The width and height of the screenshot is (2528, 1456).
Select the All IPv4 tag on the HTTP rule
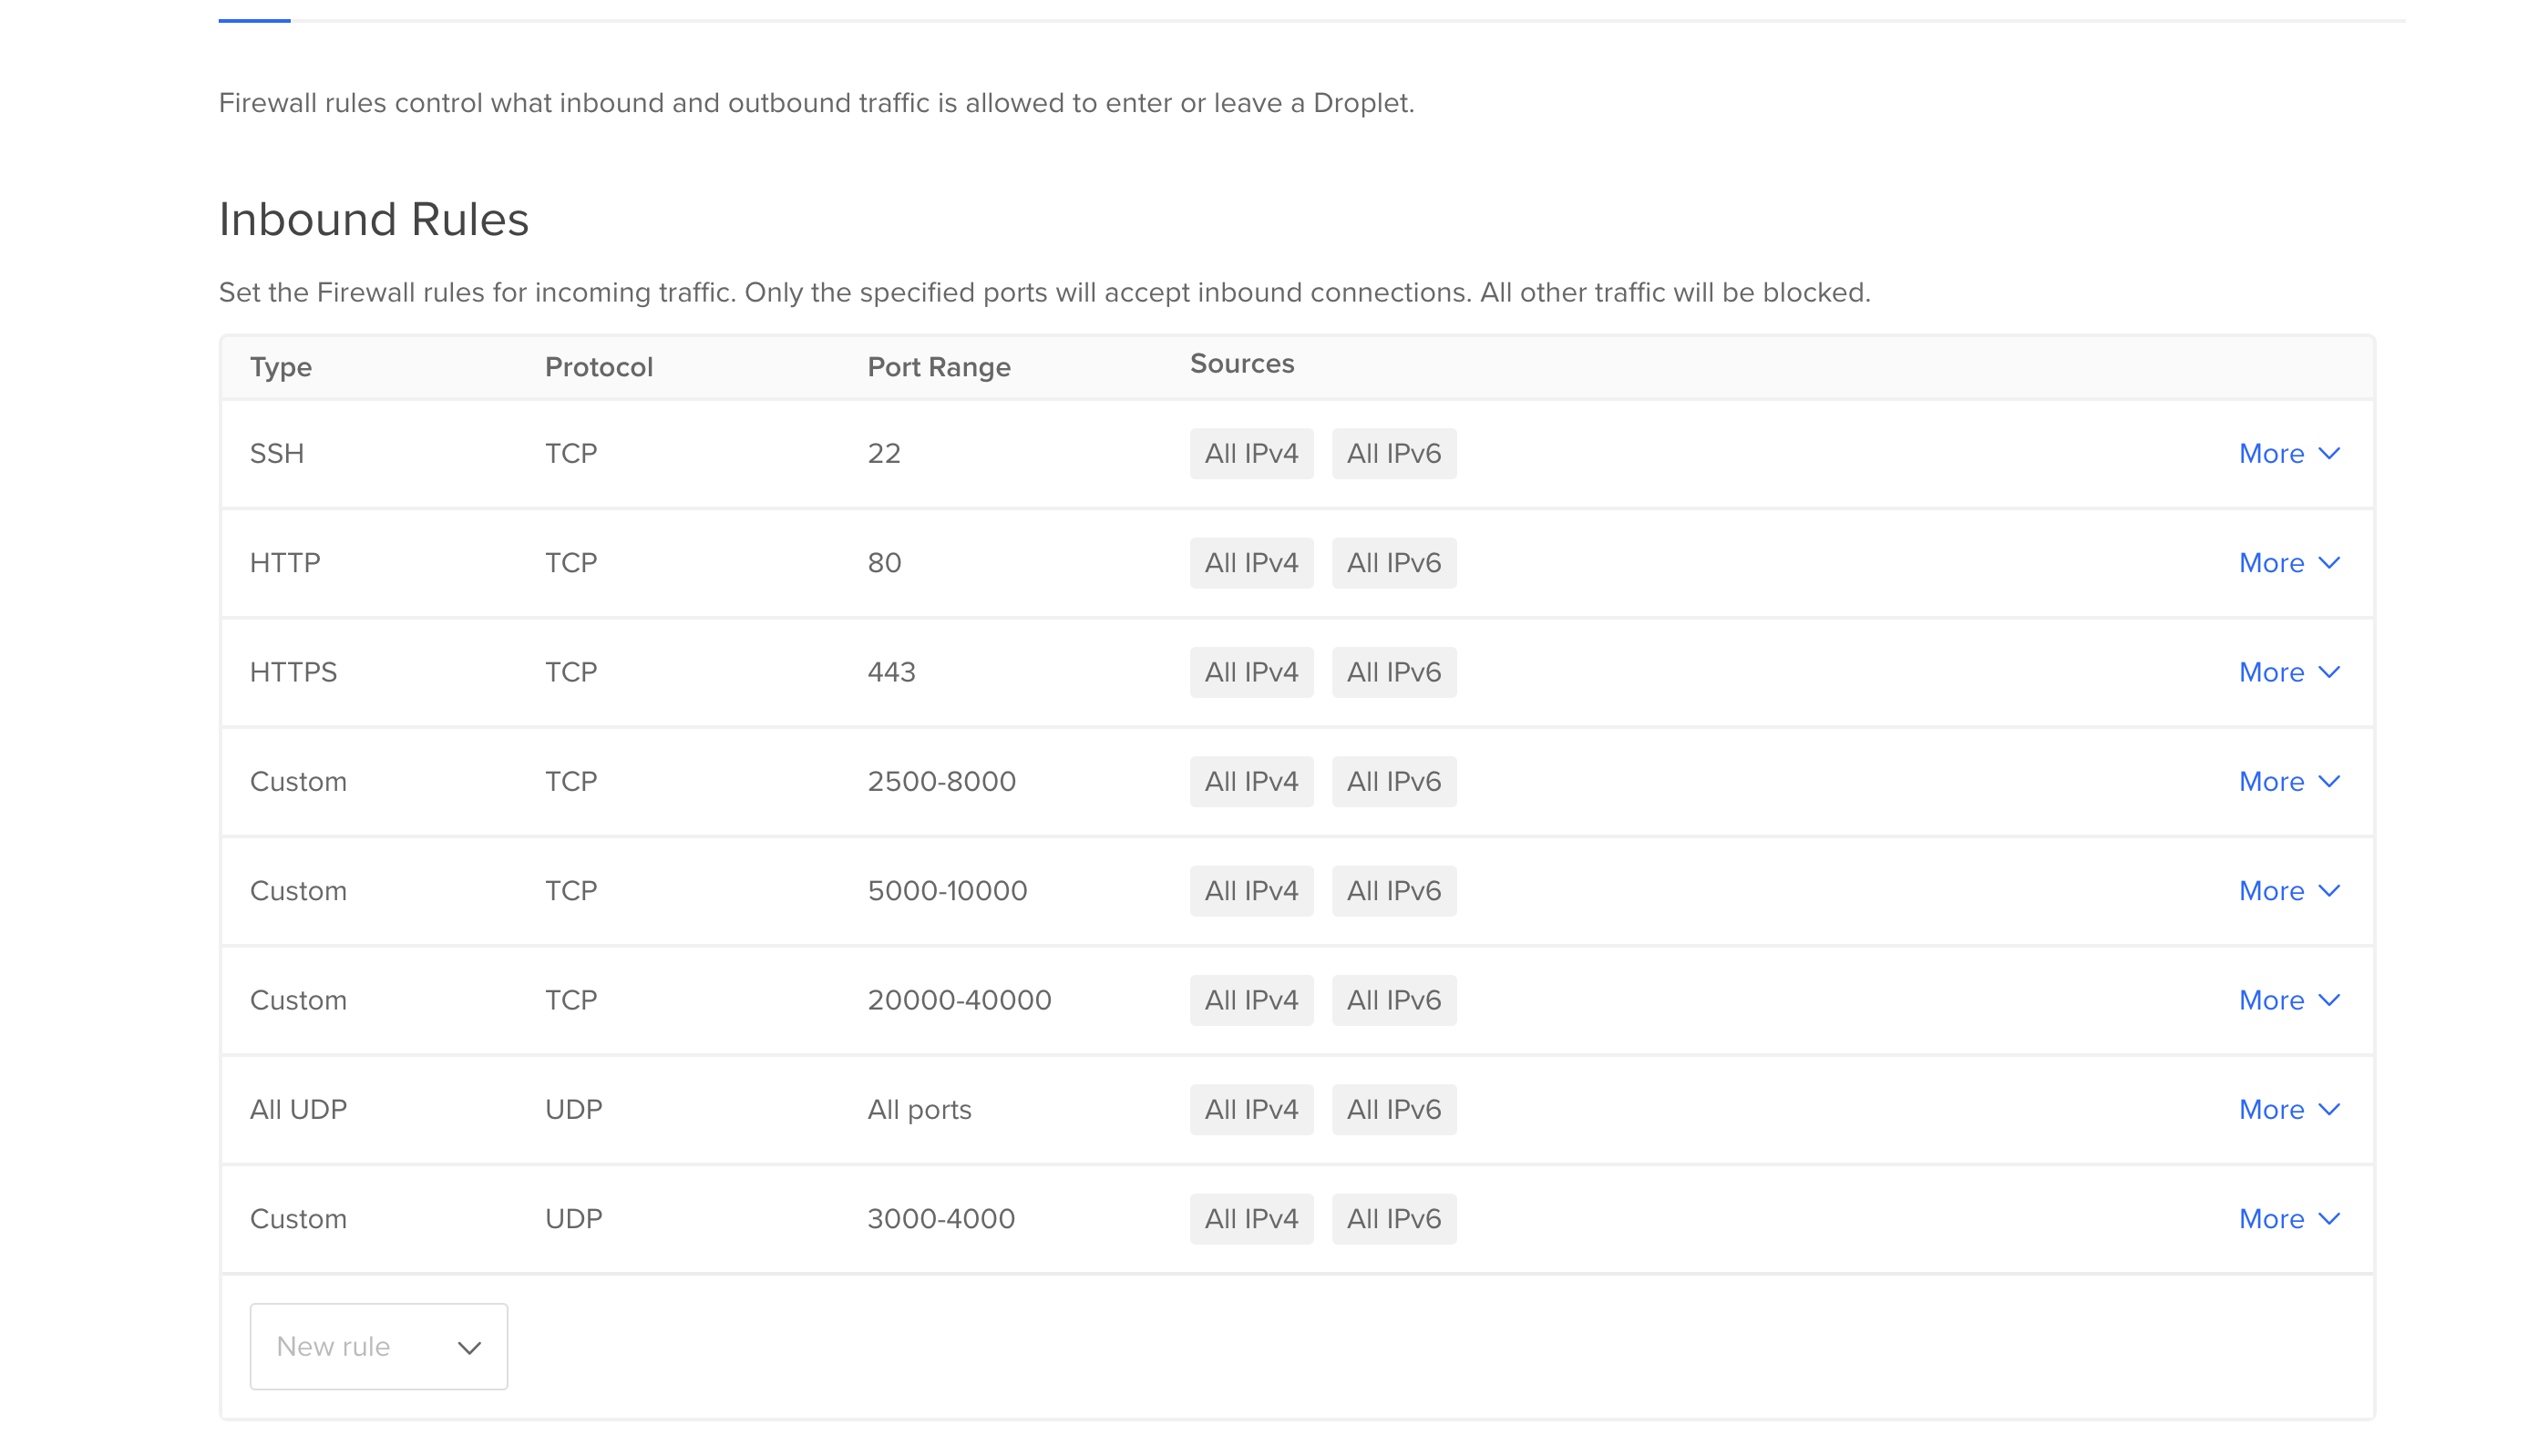[x=1251, y=562]
